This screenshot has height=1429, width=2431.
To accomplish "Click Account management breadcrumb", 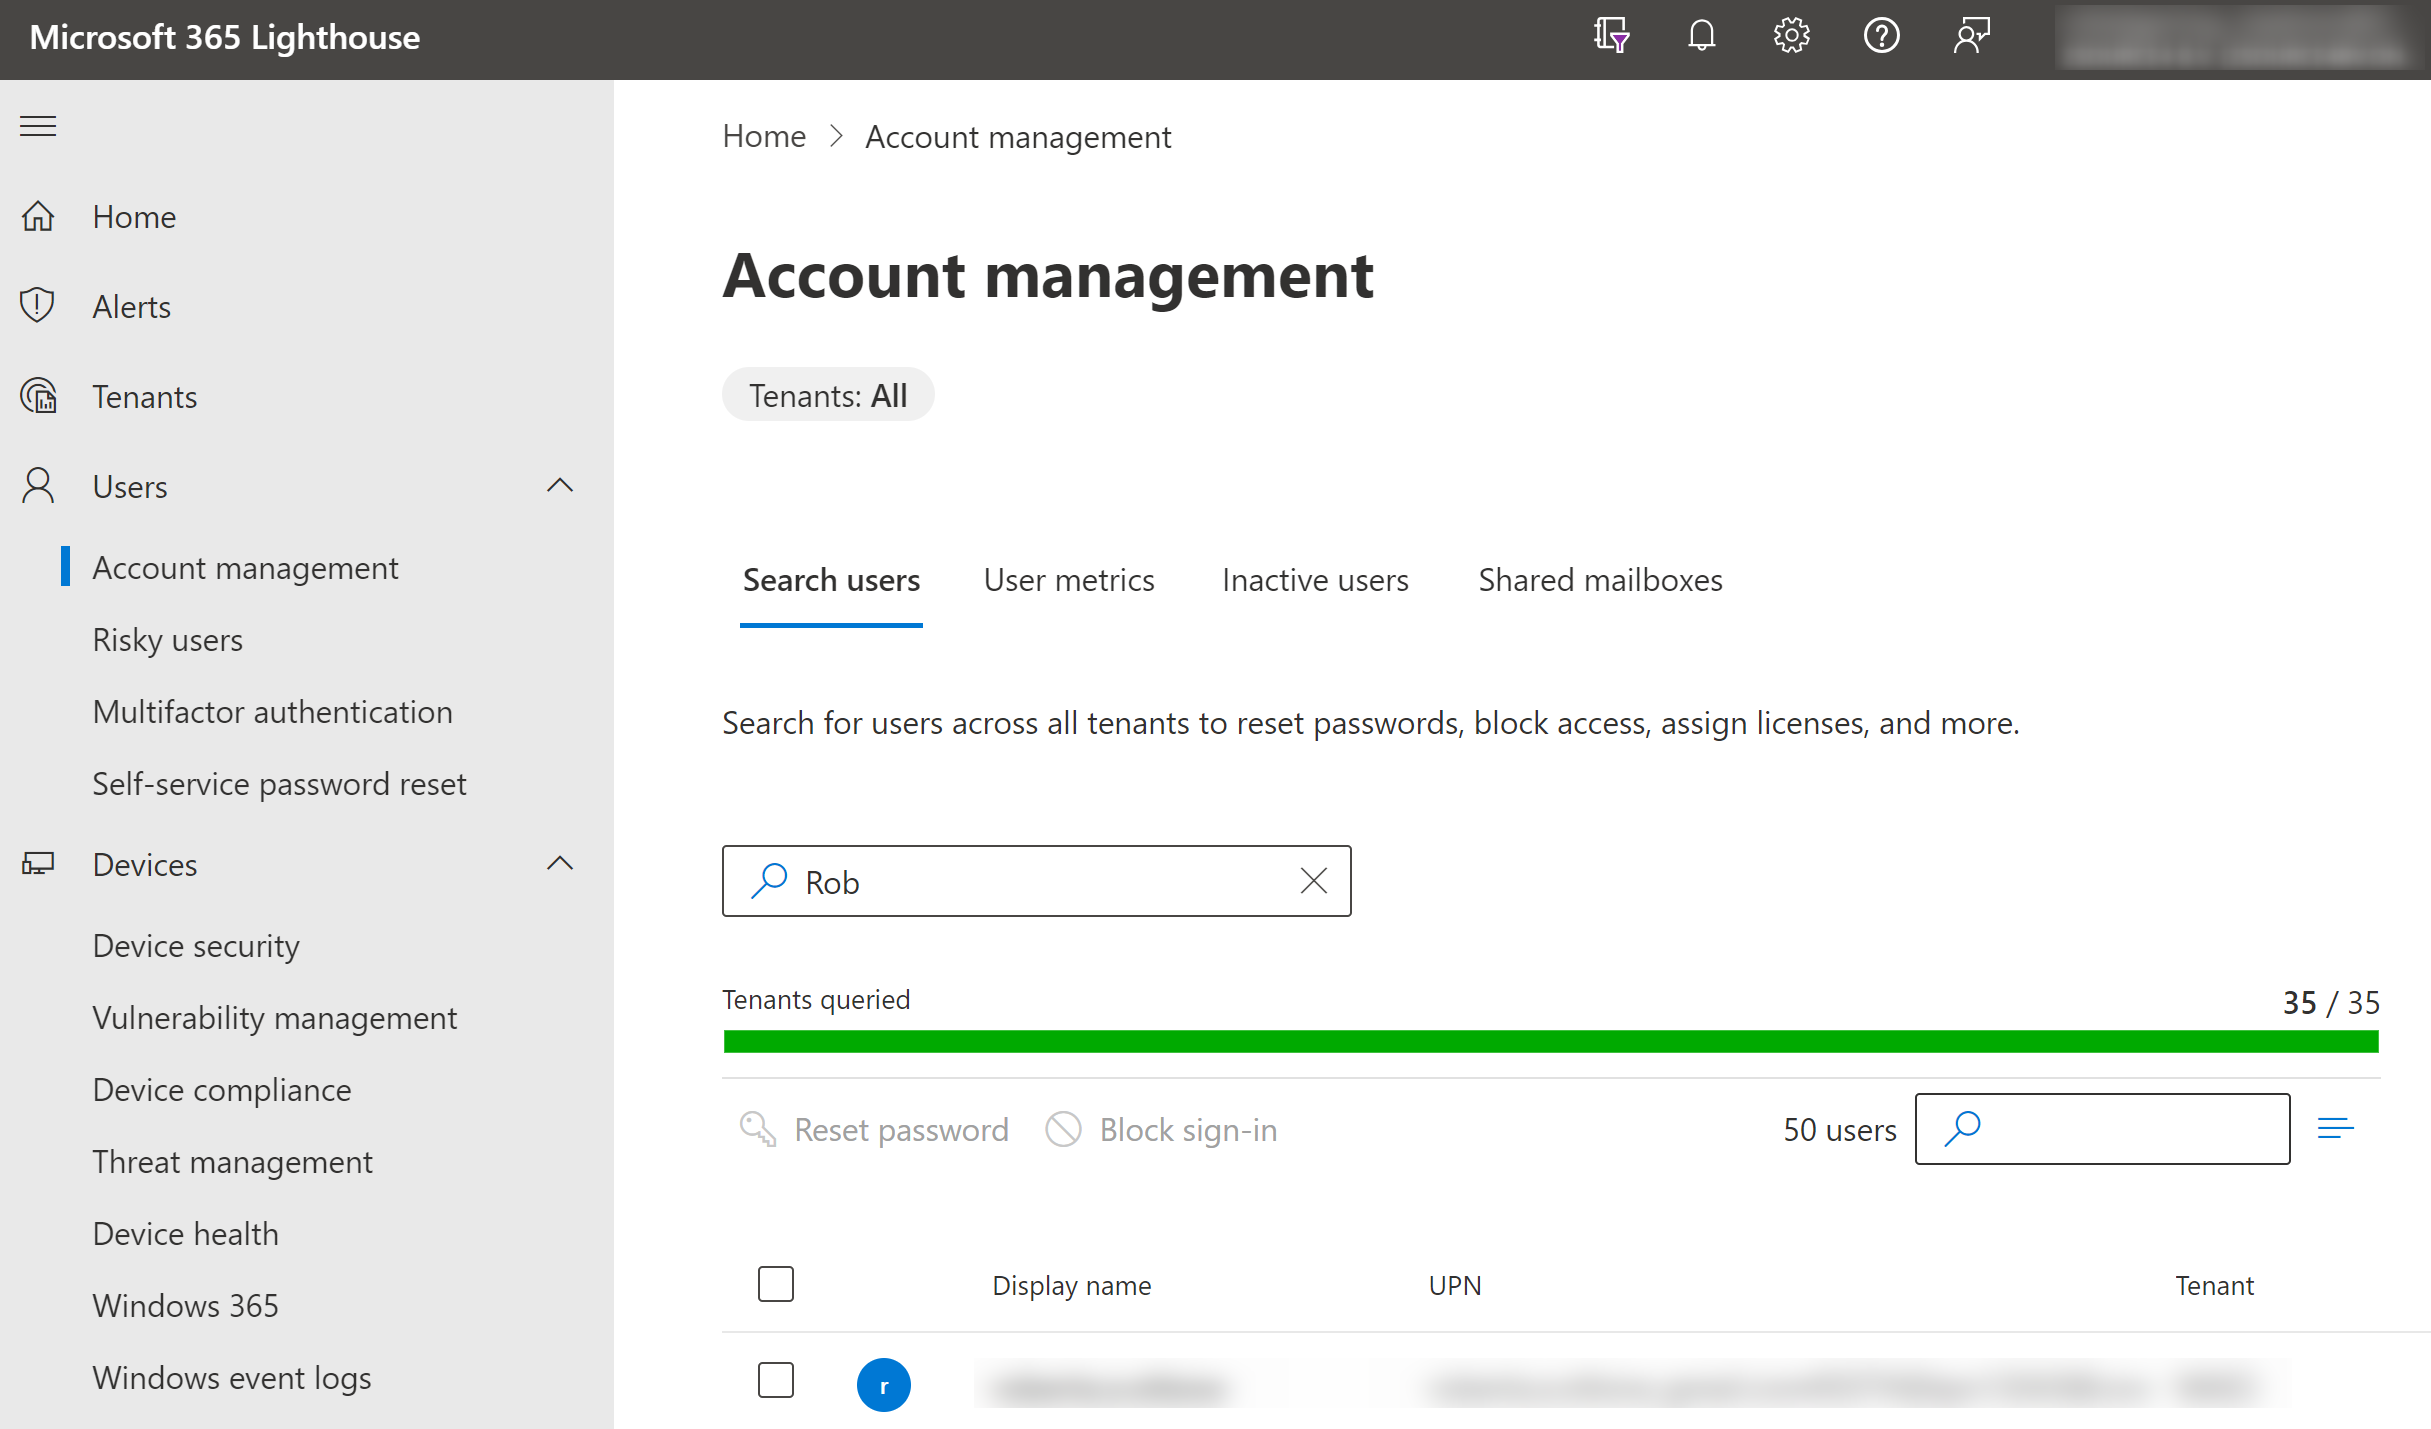I will click(x=1017, y=136).
